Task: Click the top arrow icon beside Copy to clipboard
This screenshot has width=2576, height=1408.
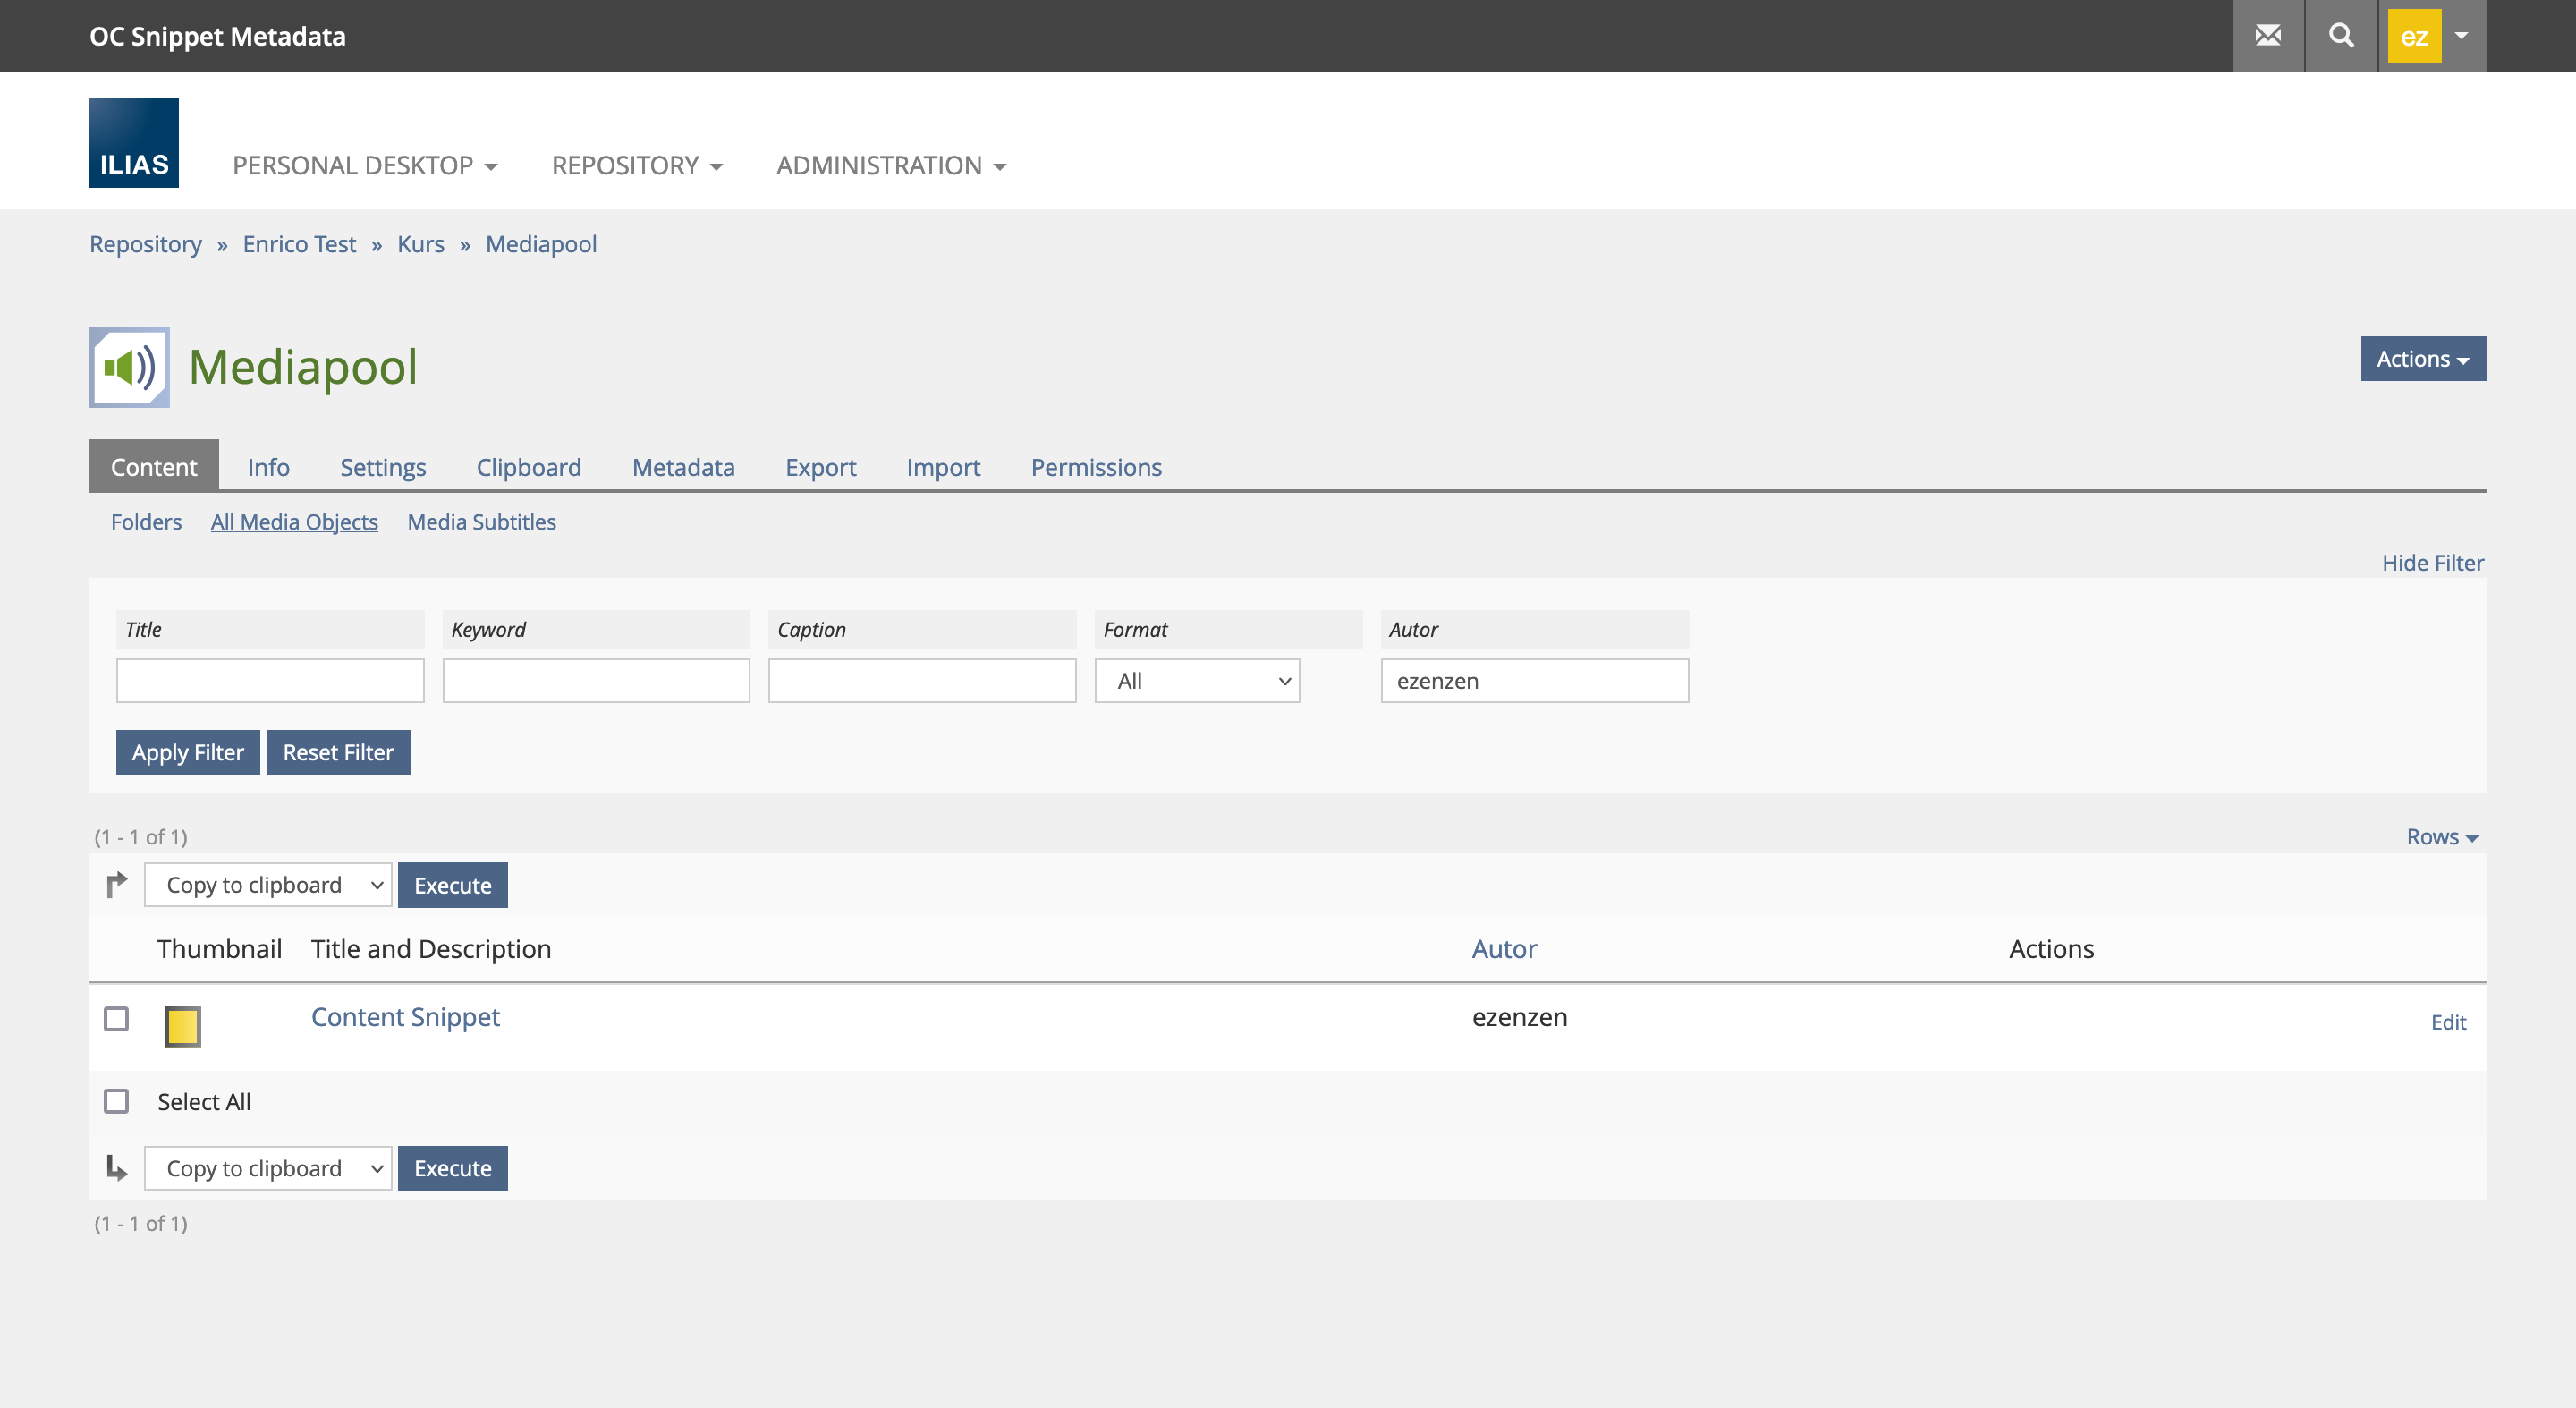Action: (x=117, y=884)
